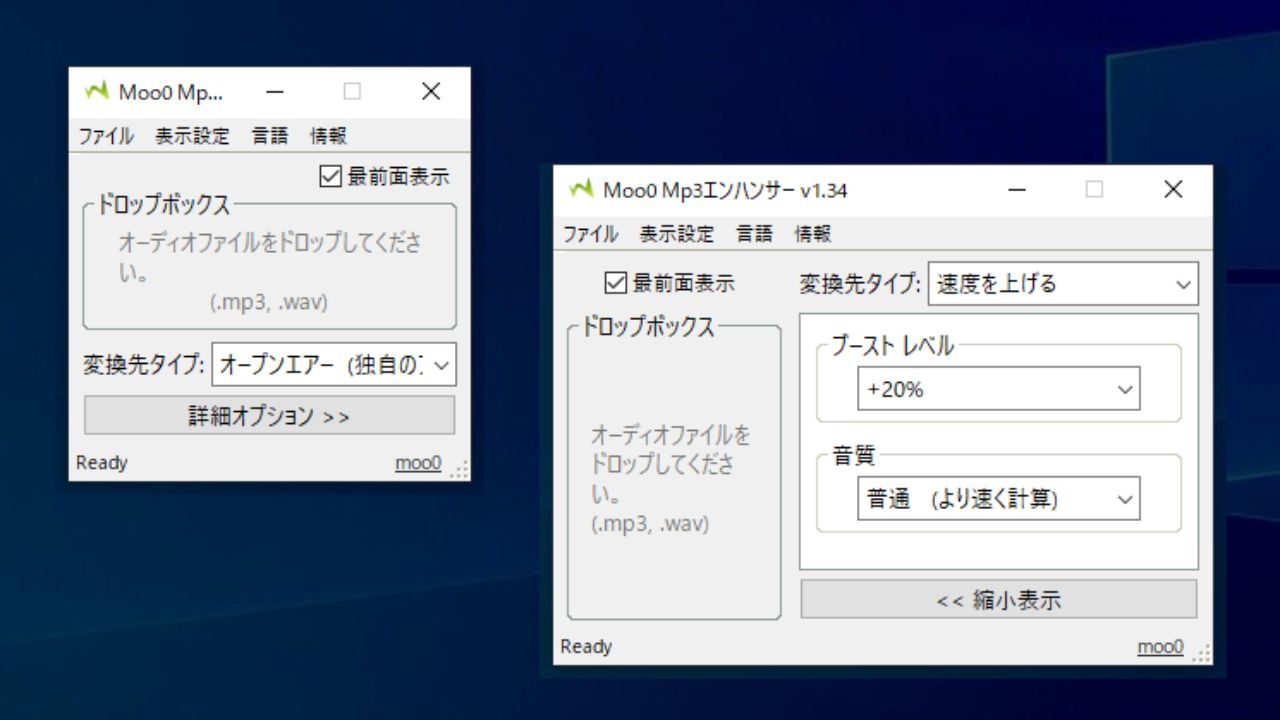Open 情報 menu in expanded window
1280x720 pixels.
[813, 234]
